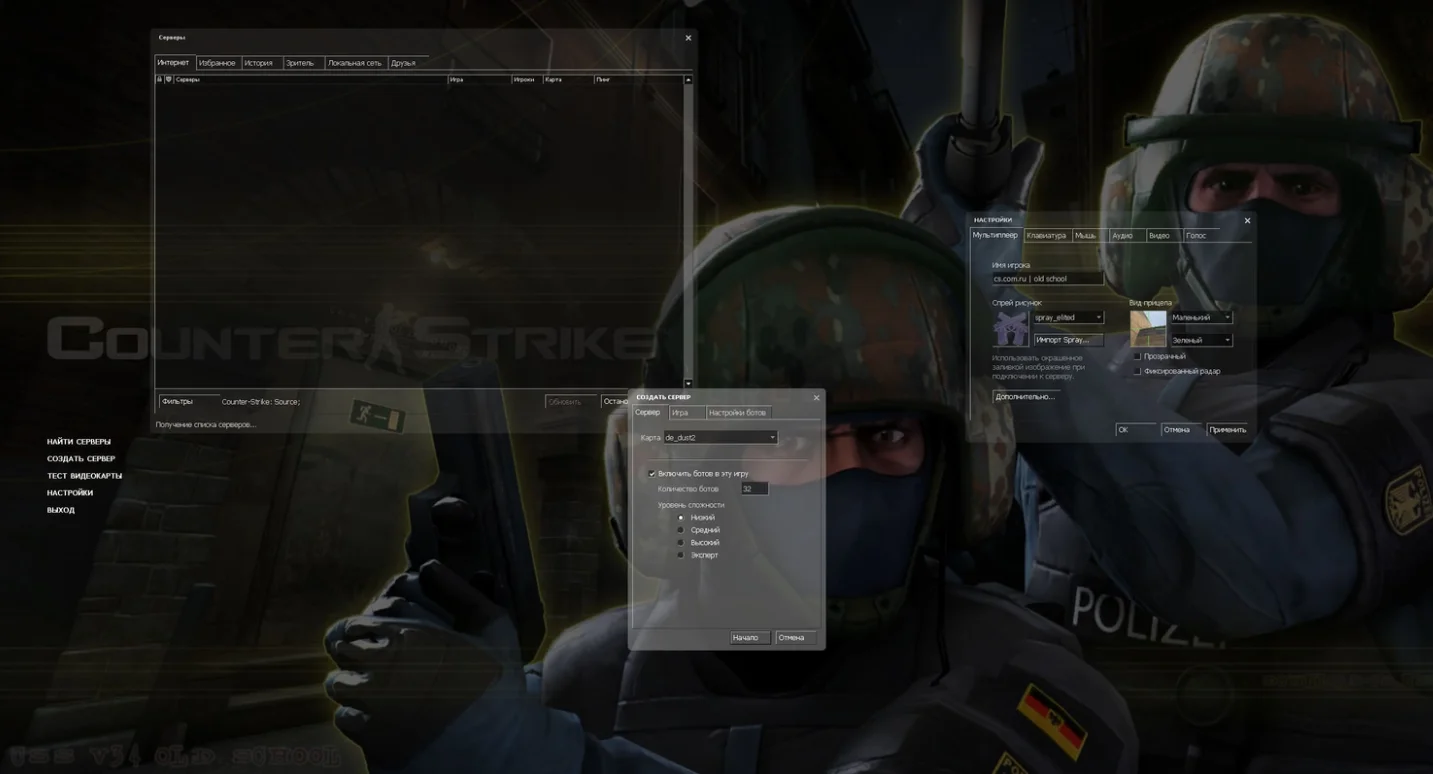
Task: Click the server list scroll down arrow
Action: click(x=688, y=383)
